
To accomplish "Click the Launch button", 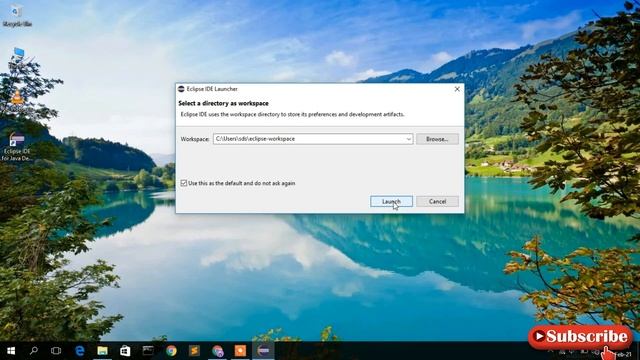I will tap(391, 201).
